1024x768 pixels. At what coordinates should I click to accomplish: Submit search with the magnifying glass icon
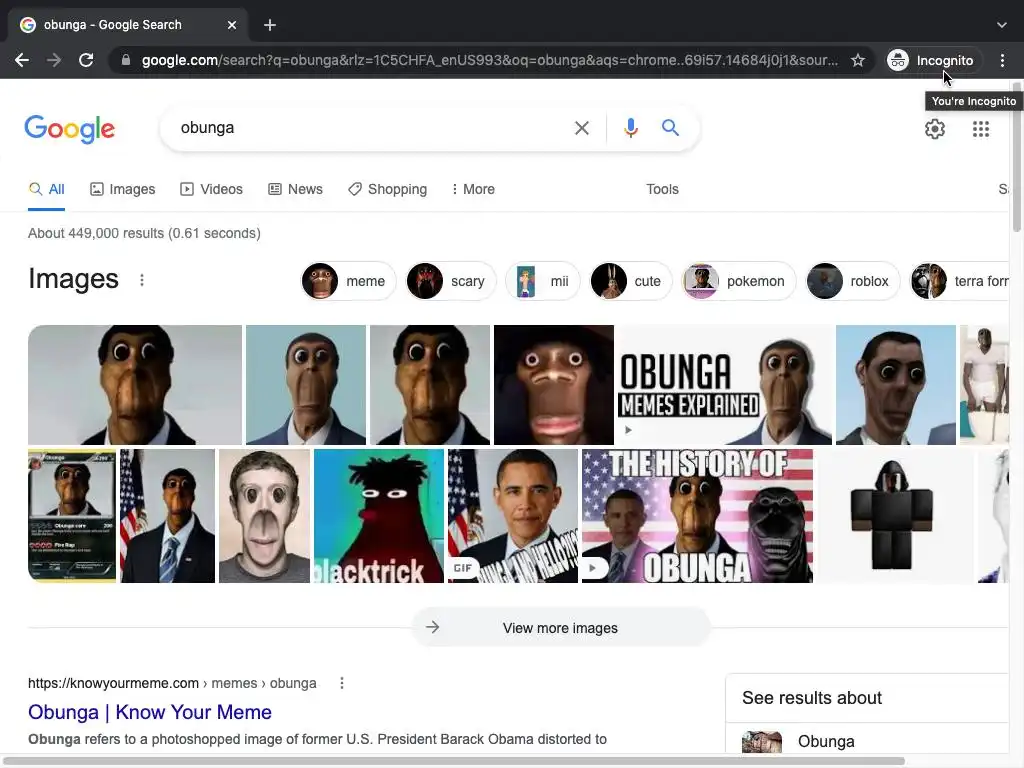point(671,127)
